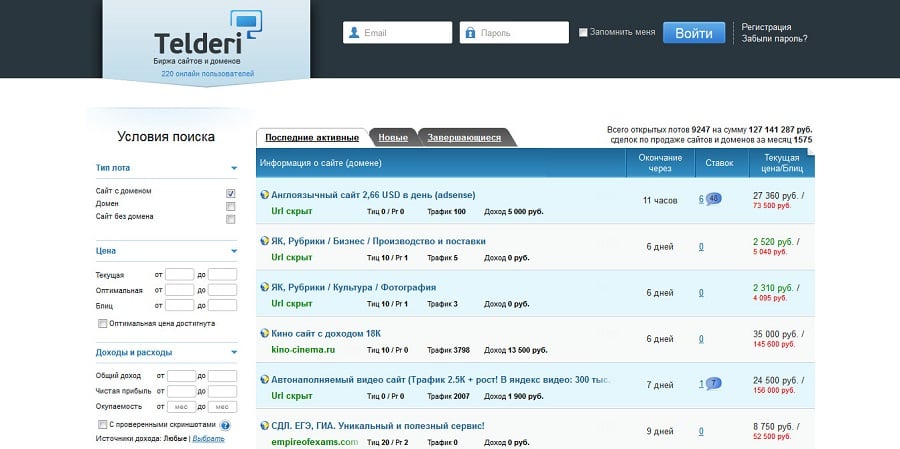Open the Регистрация link

[x=766, y=27]
